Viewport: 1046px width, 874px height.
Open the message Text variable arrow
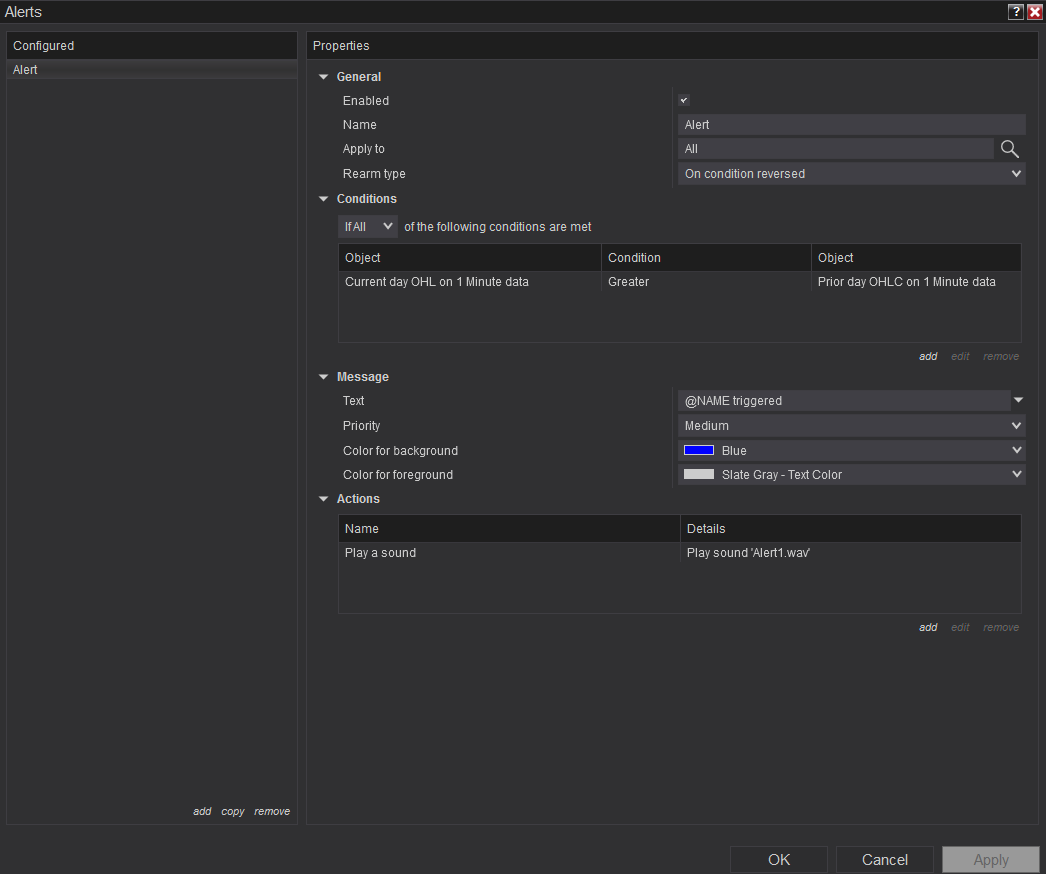pyautogui.click(x=1018, y=400)
